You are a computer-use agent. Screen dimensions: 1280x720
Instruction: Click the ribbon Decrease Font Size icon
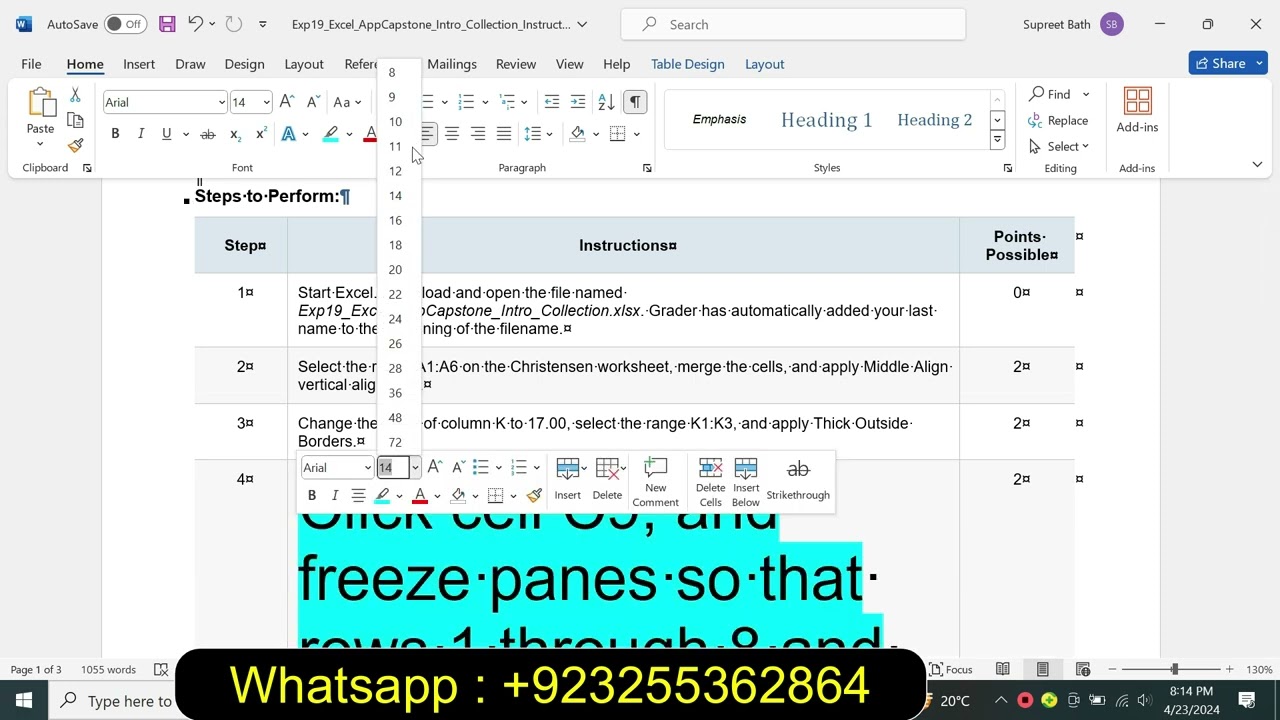313,102
